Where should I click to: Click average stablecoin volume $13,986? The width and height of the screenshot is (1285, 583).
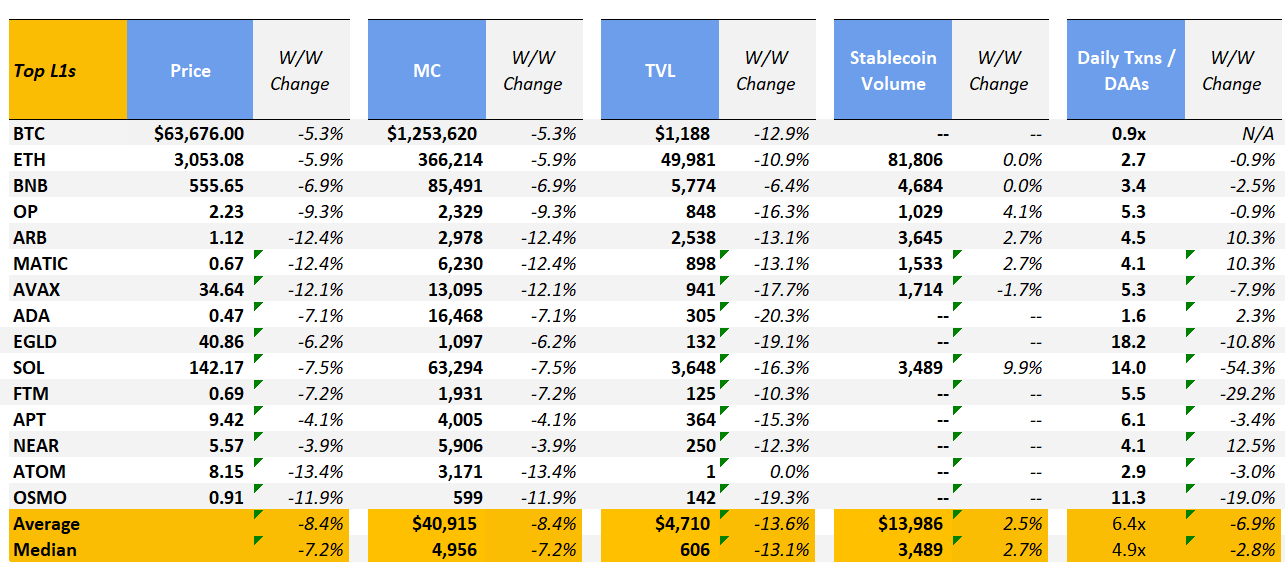click(x=913, y=523)
